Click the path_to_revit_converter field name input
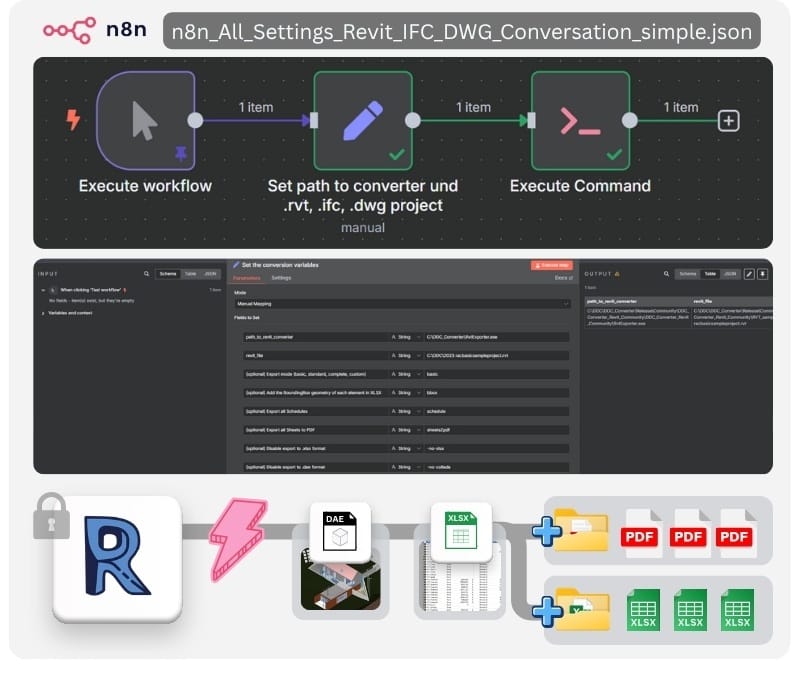800x675 pixels. pos(315,337)
